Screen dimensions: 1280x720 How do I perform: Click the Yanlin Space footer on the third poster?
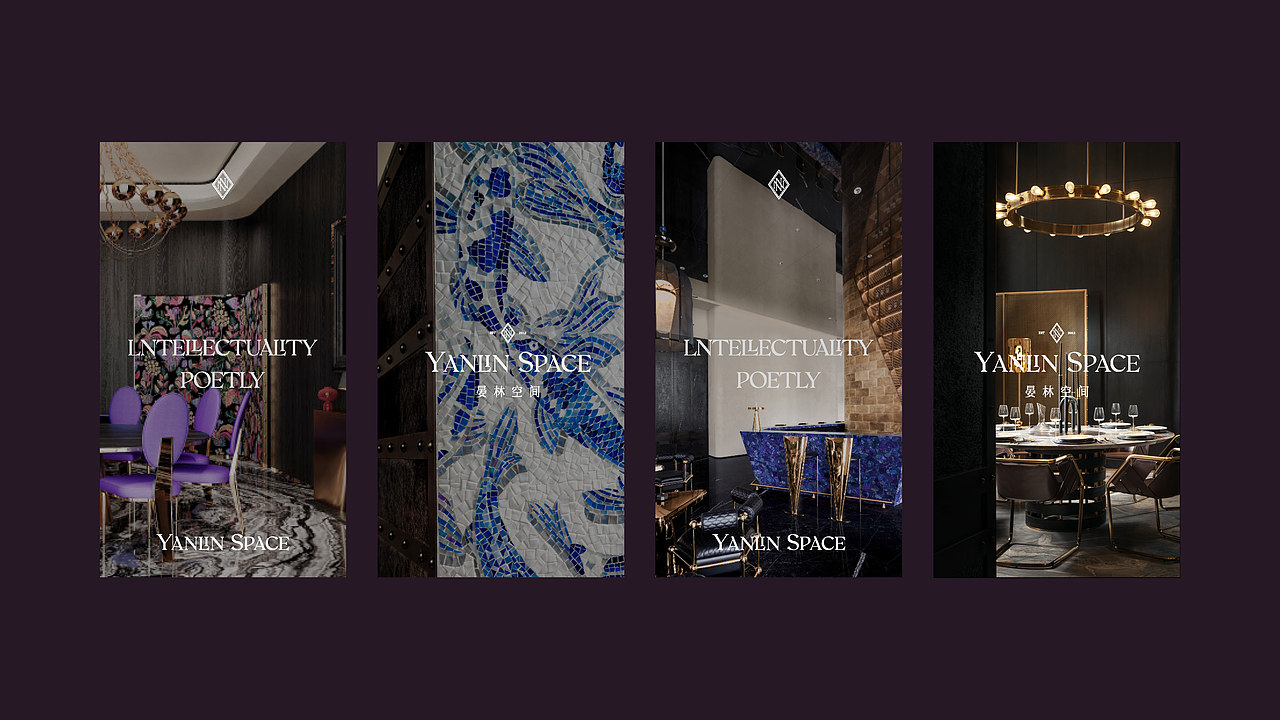(x=779, y=543)
